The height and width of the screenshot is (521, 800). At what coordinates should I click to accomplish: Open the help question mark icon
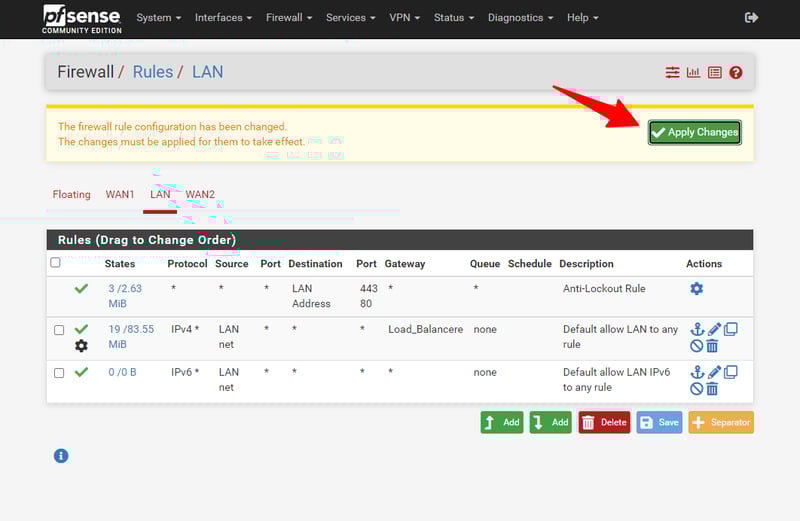736,73
